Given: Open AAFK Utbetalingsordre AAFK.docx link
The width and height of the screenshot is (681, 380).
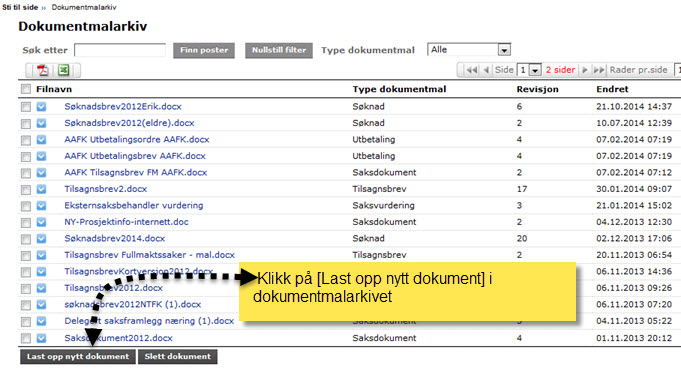Looking at the screenshot, I should tap(137, 139).
